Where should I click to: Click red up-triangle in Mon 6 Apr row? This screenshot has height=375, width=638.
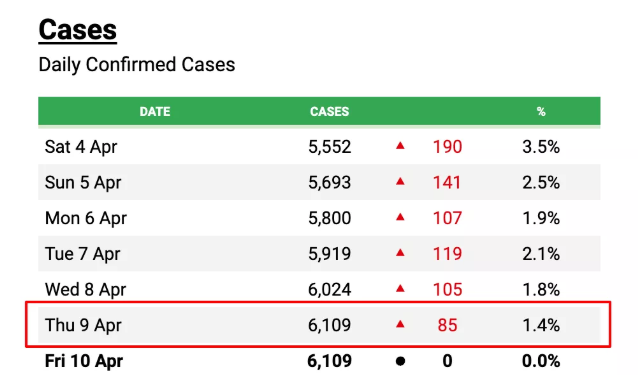[400, 217]
